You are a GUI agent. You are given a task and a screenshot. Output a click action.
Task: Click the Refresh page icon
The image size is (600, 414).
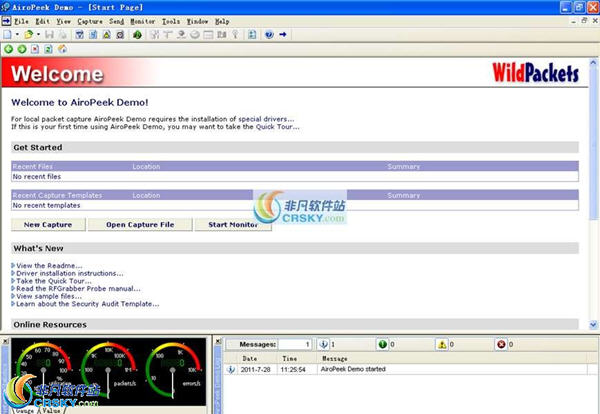(48, 49)
